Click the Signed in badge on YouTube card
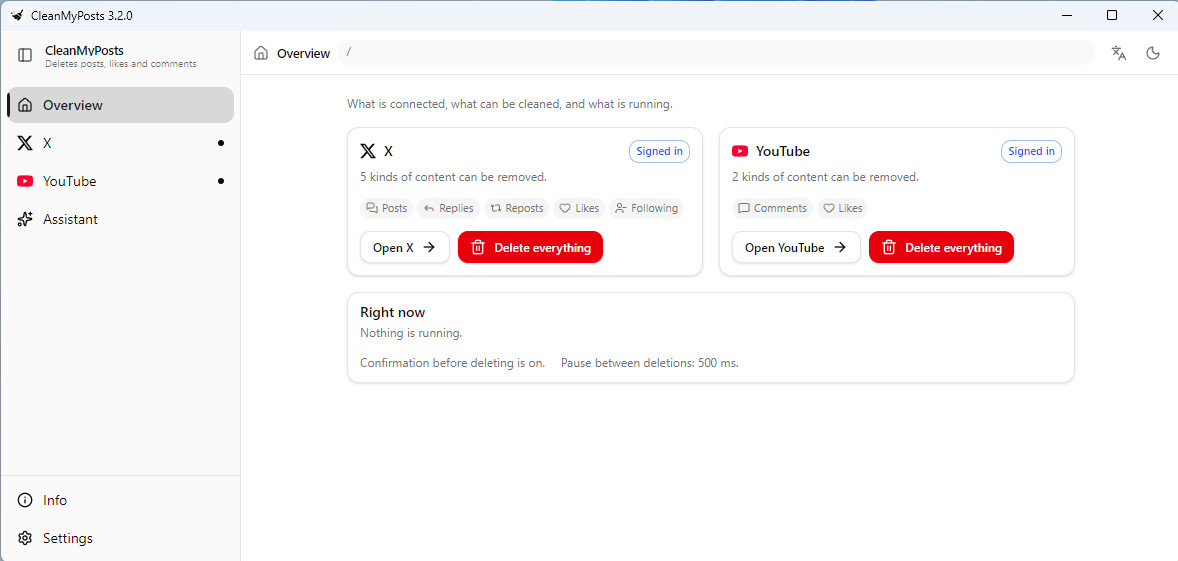Image resolution: width=1178 pixels, height=561 pixels. [1032, 151]
